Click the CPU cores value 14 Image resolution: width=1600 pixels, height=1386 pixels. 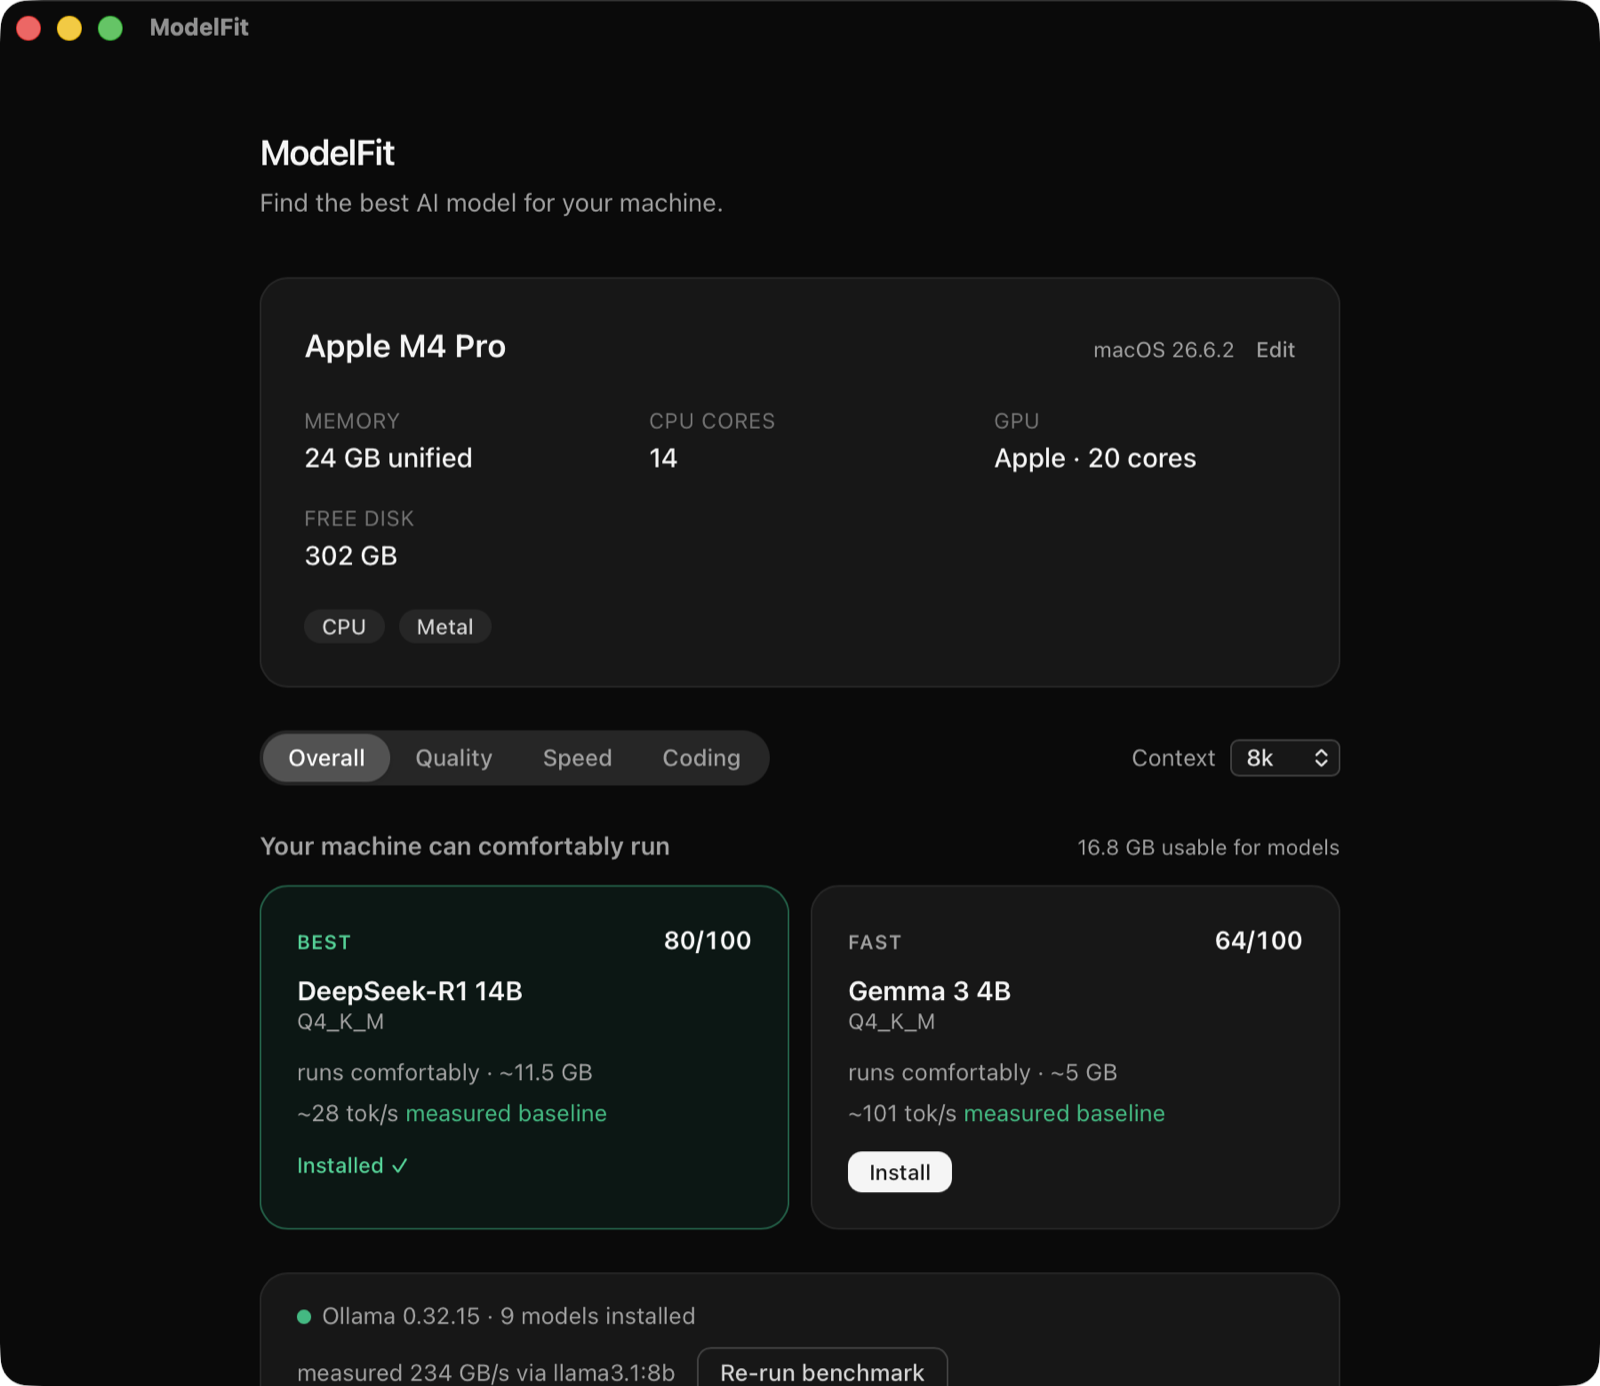pyautogui.click(x=663, y=458)
